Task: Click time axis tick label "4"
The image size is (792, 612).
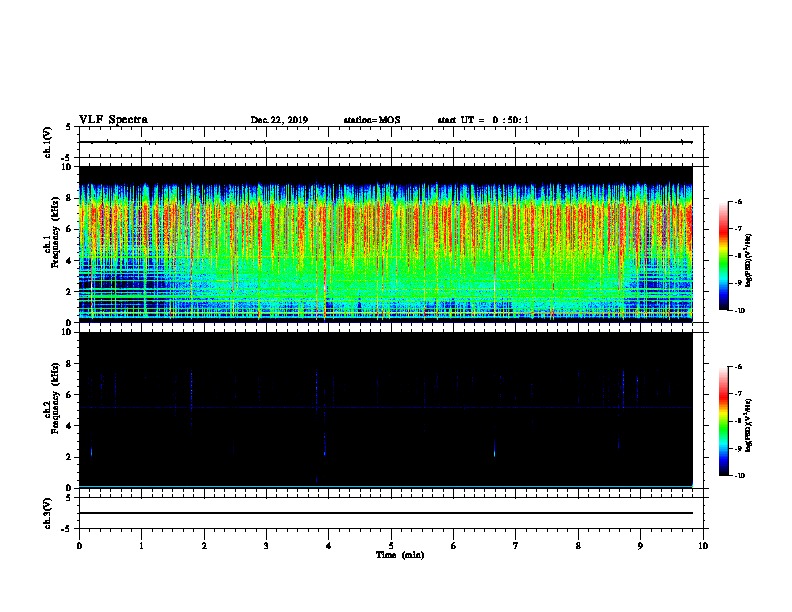Action: [329, 546]
